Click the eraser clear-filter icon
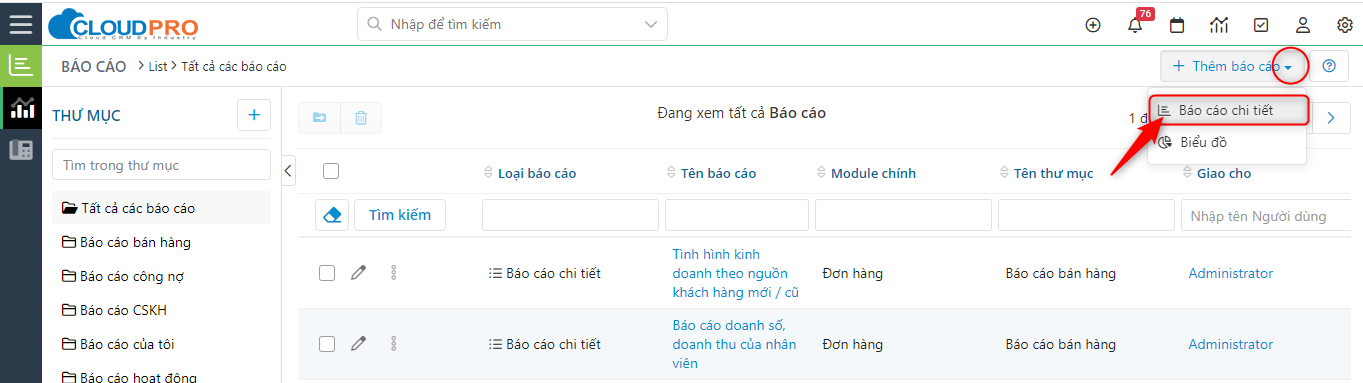This screenshot has width=1363, height=383. click(332, 214)
